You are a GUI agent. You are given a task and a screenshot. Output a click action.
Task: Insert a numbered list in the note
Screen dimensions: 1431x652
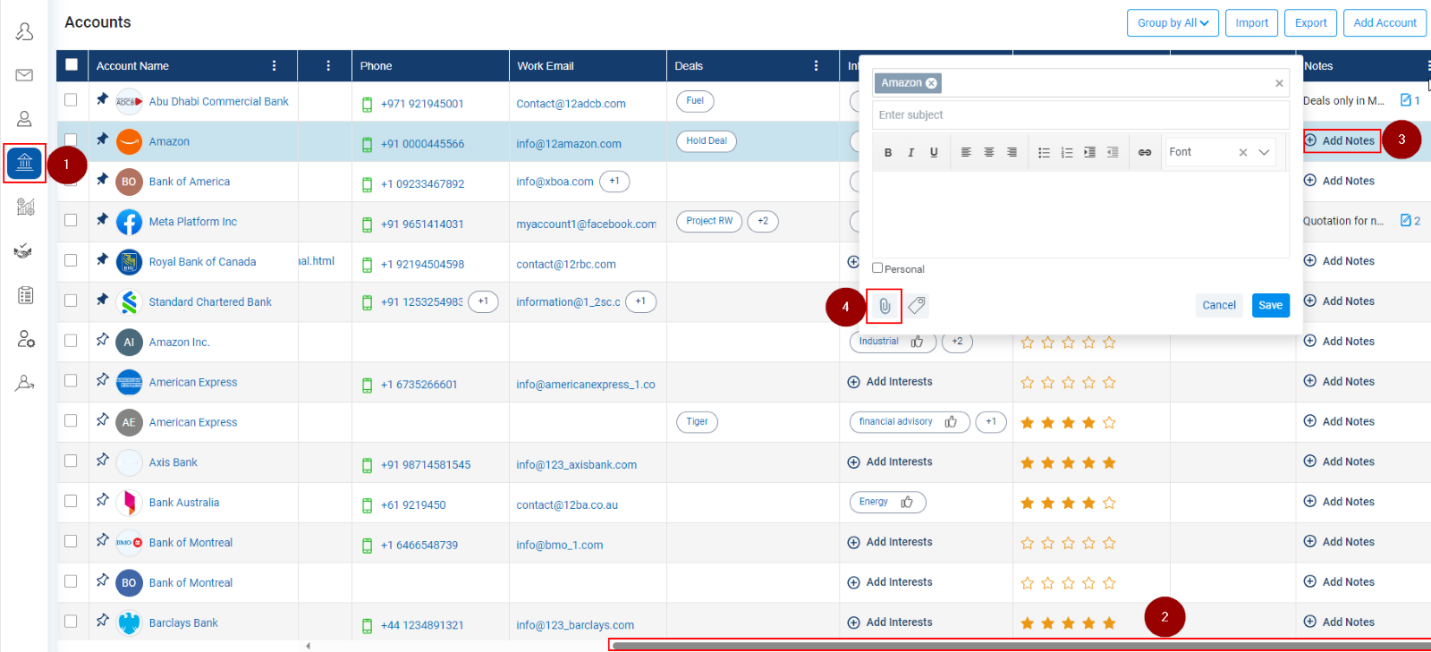[1067, 153]
